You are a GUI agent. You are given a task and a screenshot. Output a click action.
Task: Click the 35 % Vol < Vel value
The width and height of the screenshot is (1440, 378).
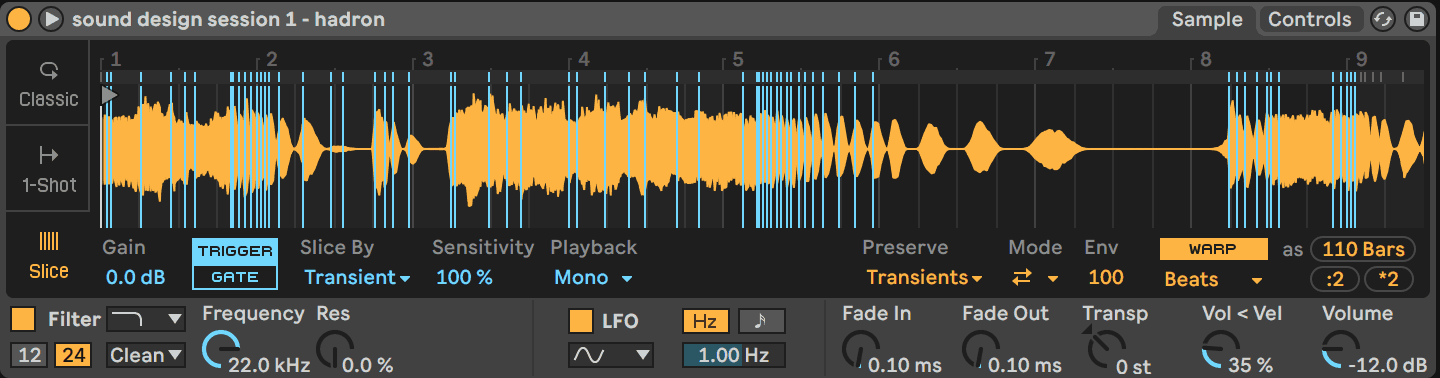coord(1250,365)
